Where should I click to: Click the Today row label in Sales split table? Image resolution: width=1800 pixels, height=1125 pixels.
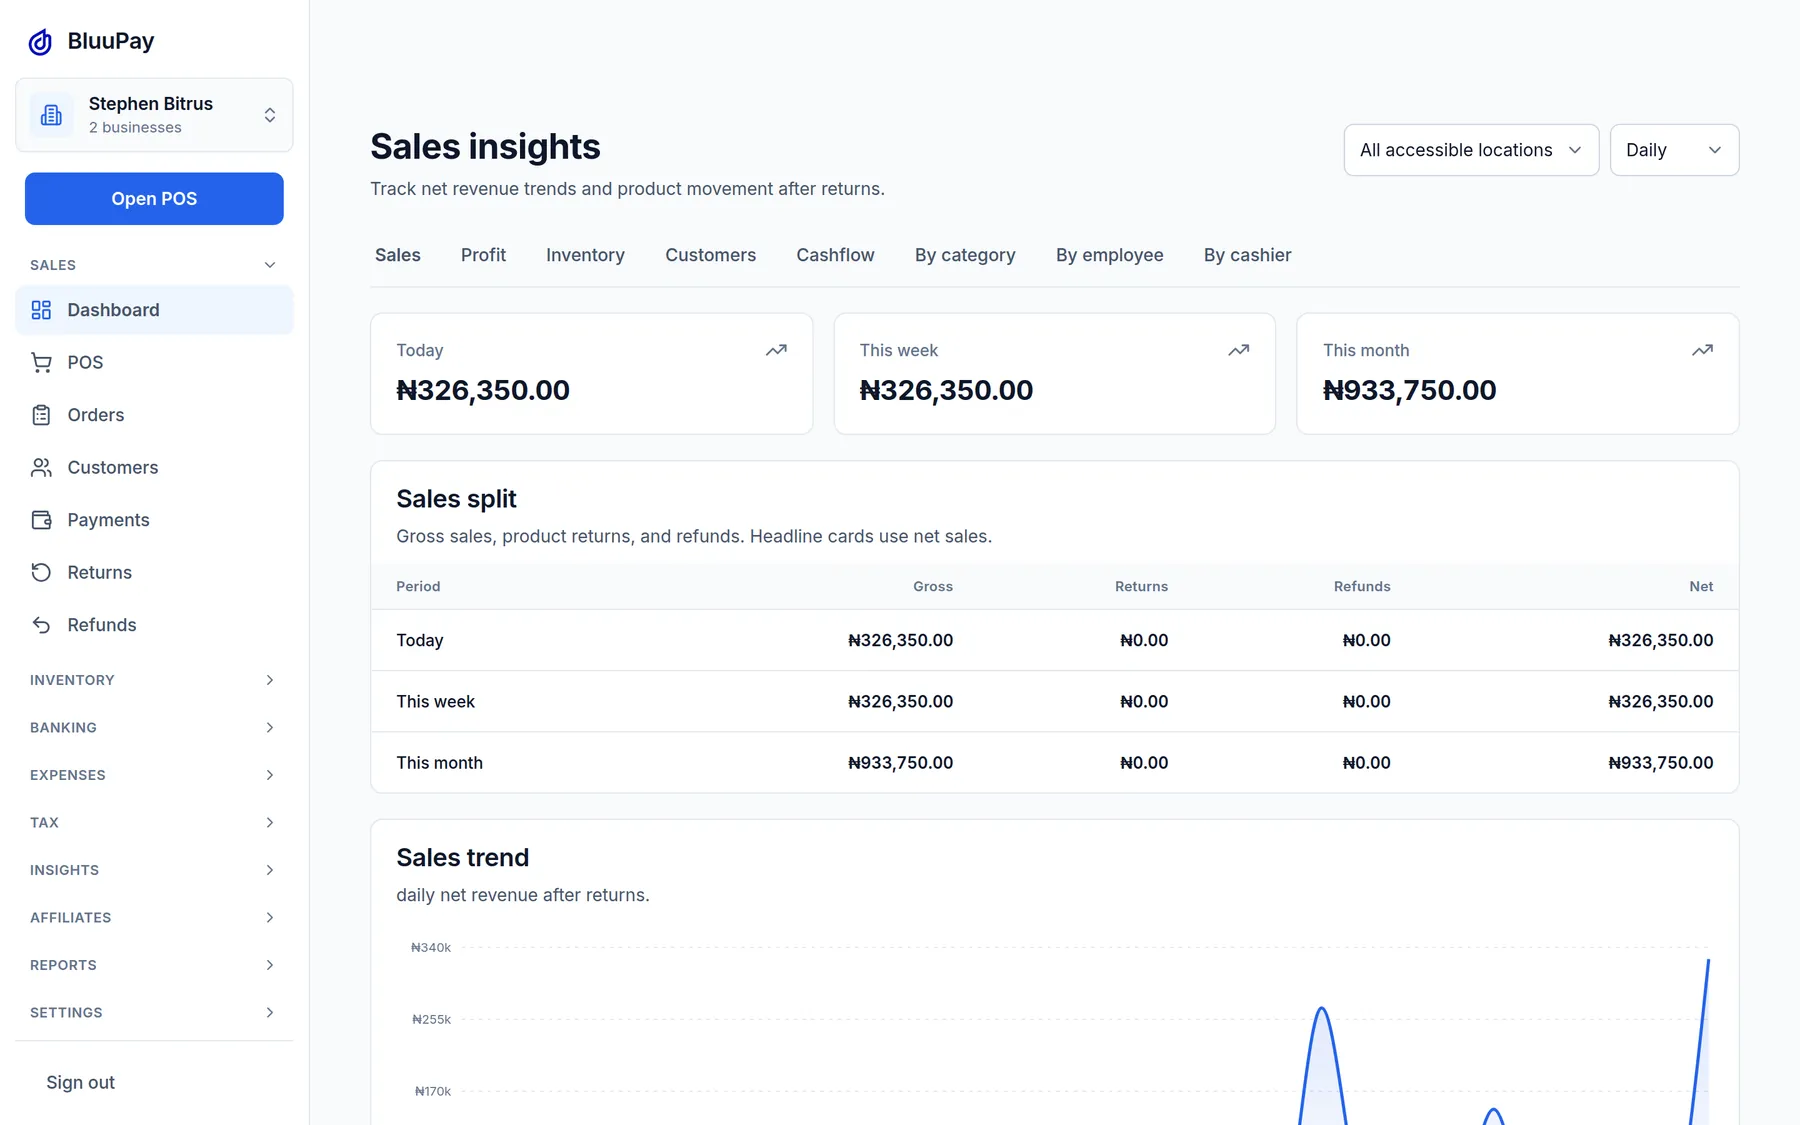pos(420,640)
